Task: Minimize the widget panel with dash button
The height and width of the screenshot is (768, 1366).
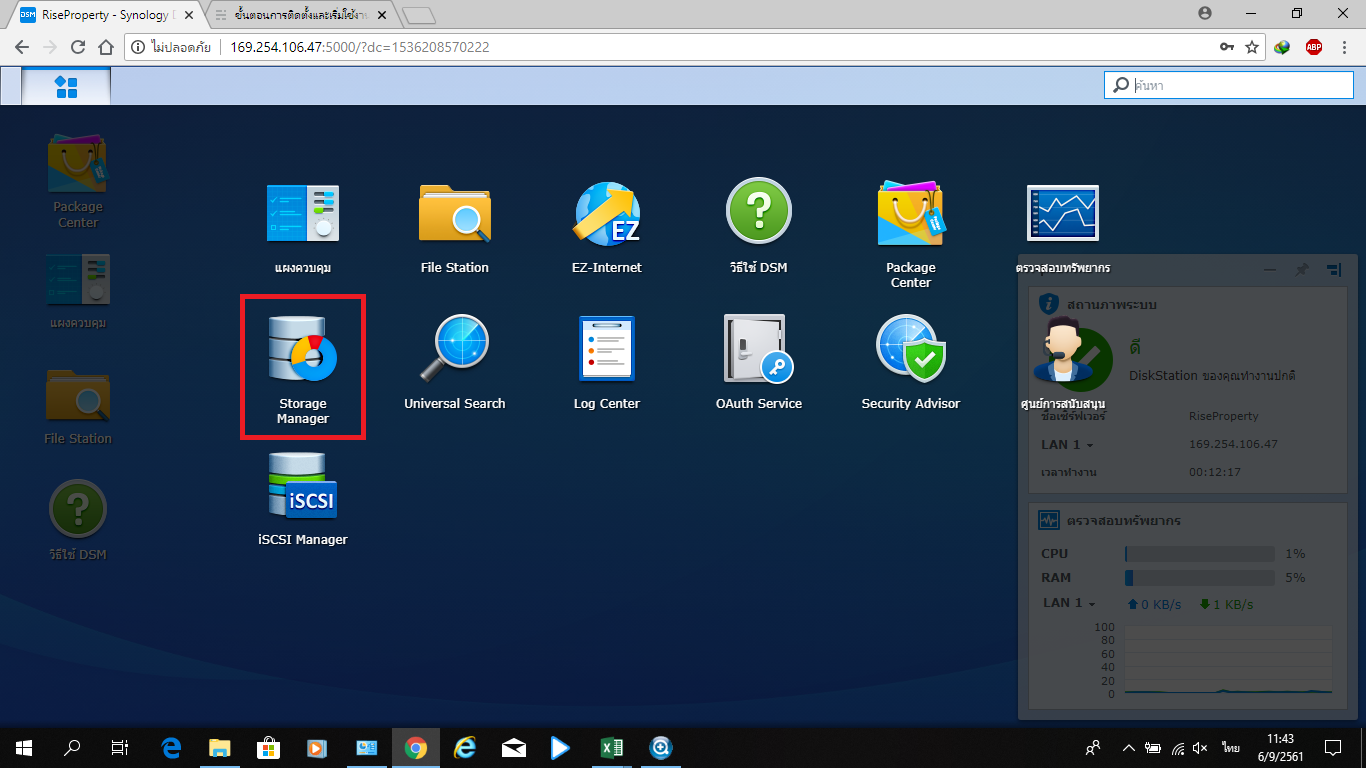Action: click(1269, 269)
